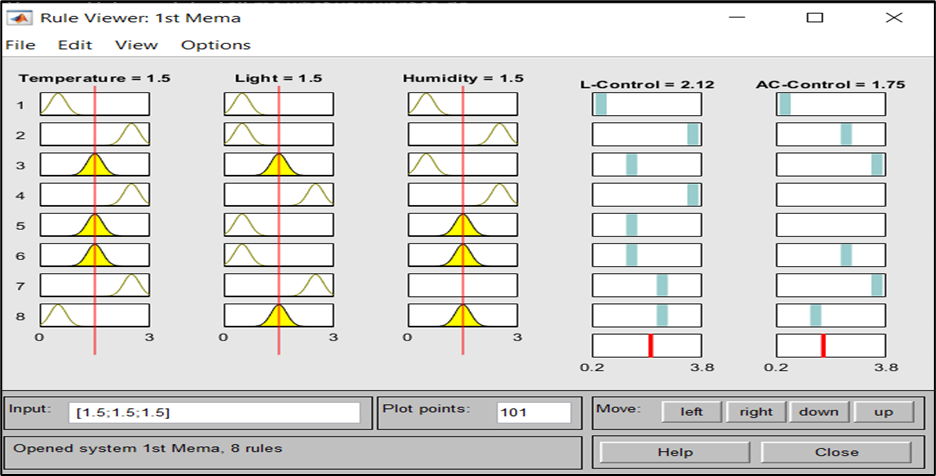Click the Humidity plot of rule 2
Viewport: 936px width, 476px height.
463,134
